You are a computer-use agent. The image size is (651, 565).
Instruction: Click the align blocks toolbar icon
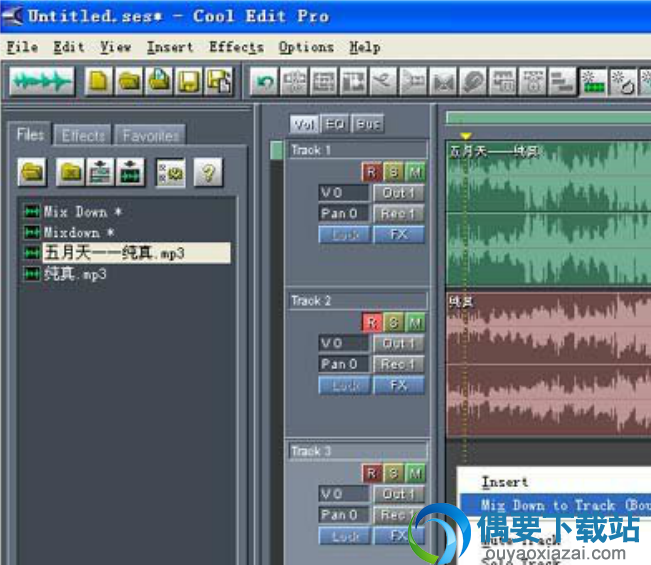pyautogui.click(x=563, y=81)
